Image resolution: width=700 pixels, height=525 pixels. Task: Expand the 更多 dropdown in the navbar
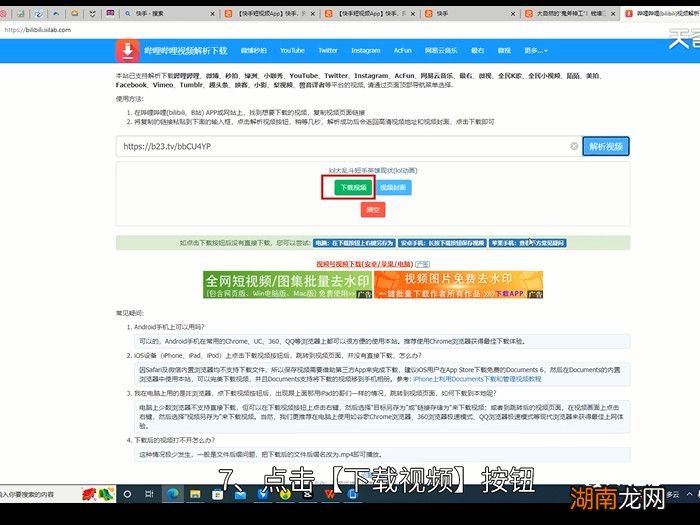pyautogui.click(x=536, y=51)
